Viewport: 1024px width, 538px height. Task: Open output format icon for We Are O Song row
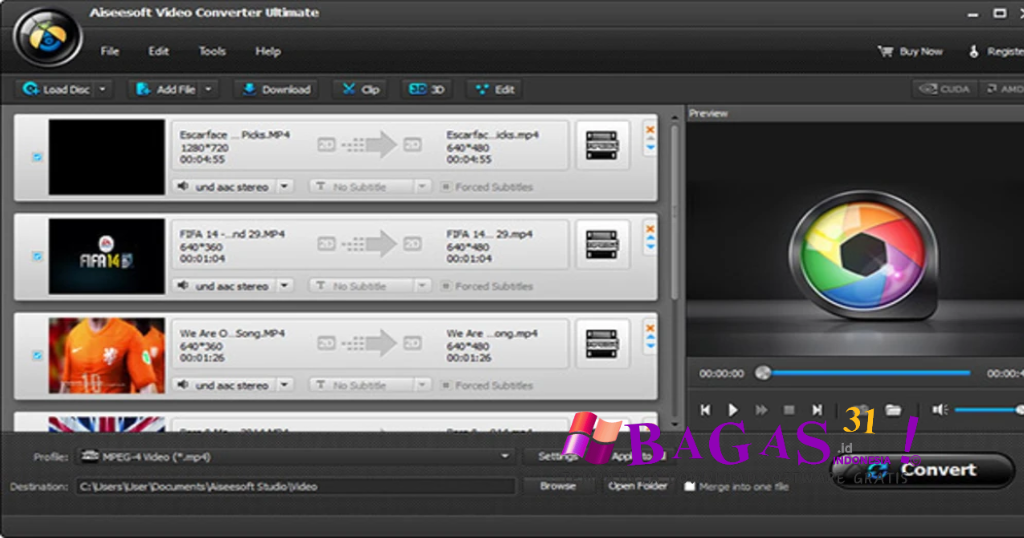click(602, 343)
